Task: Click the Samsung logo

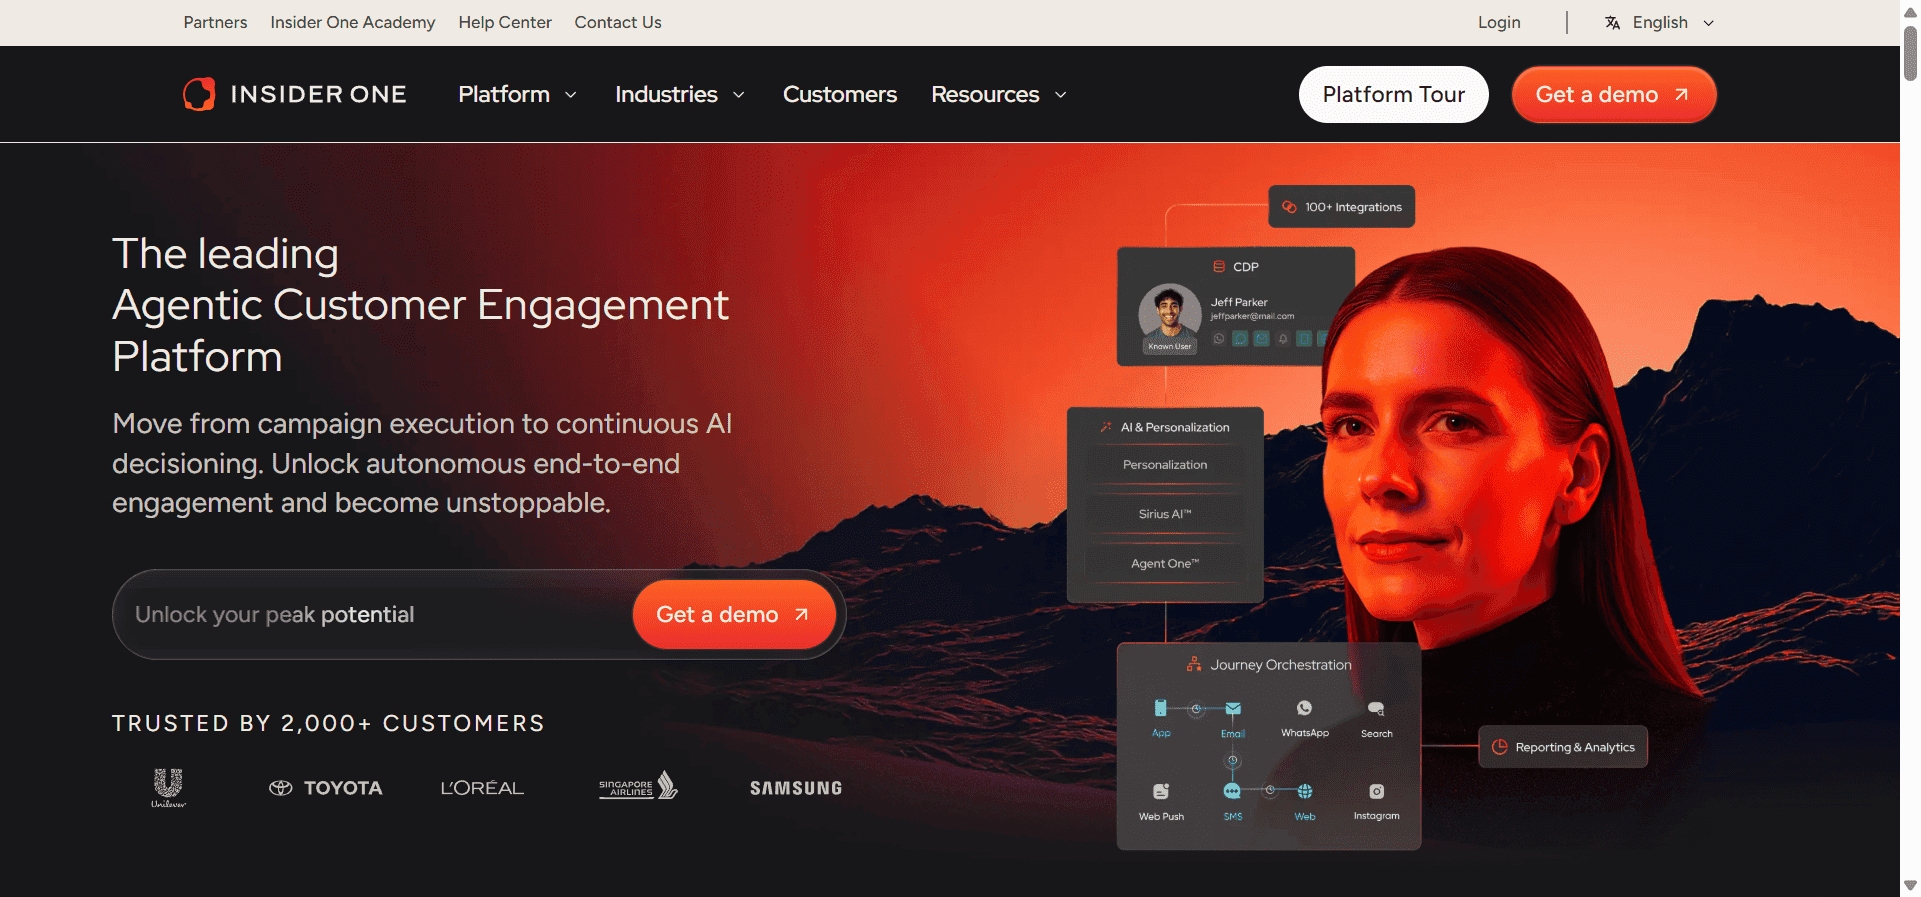Action: coord(796,788)
